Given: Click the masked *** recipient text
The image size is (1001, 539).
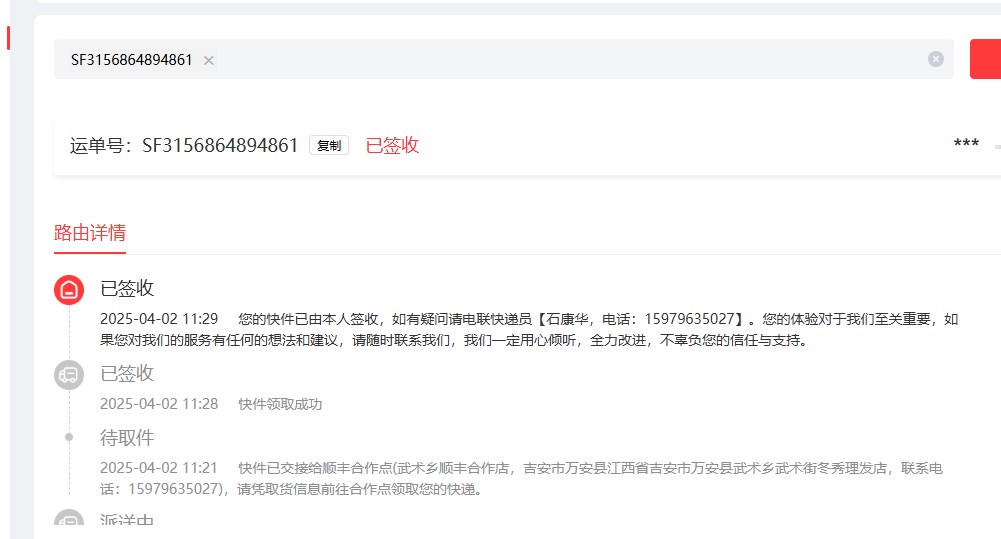Looking at the screenshot, I should tap(966, 144).
